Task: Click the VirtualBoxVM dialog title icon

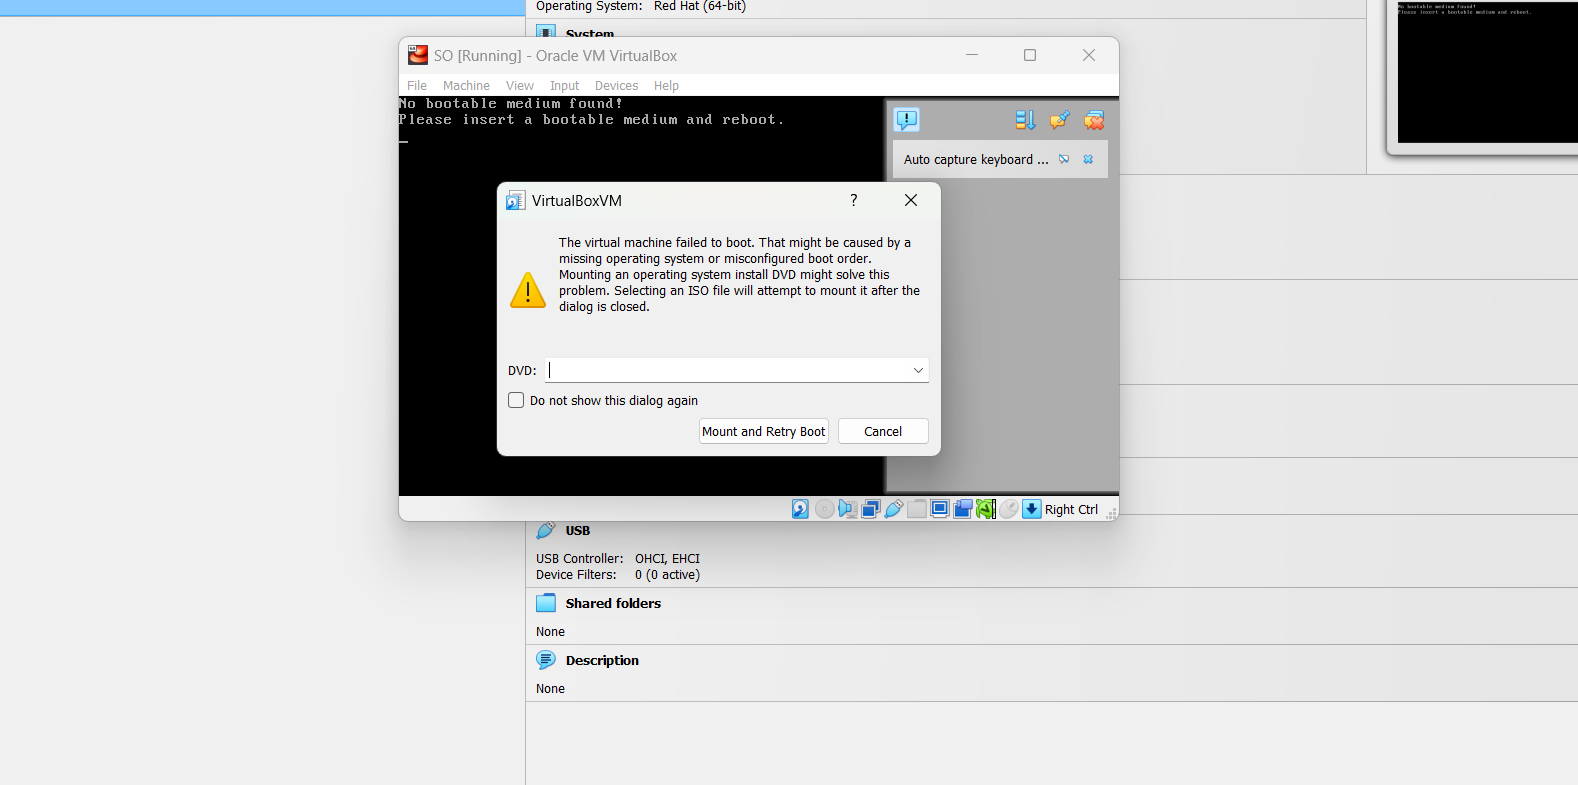Action: click(515, 200)
